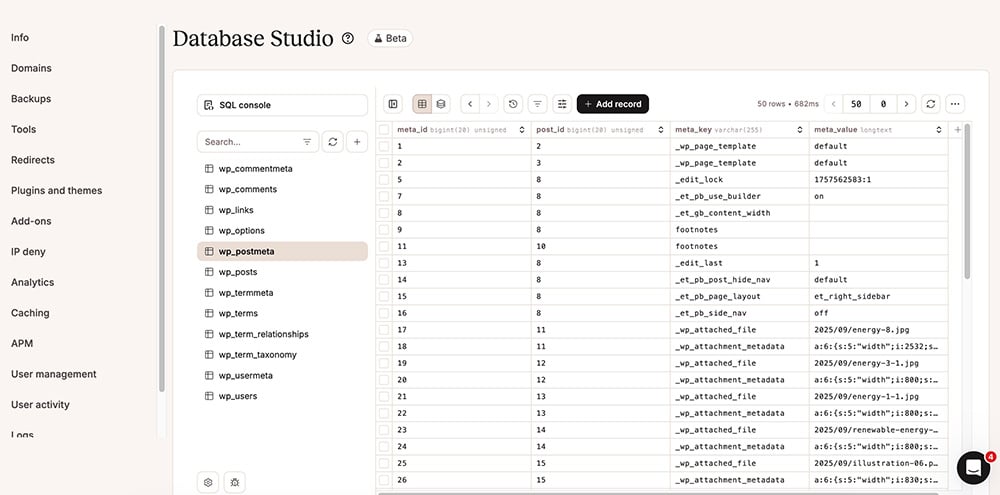Toggle the select-all rows checkbox
1000x495 pixels.
pyautogui.click(x=384, y=129)
